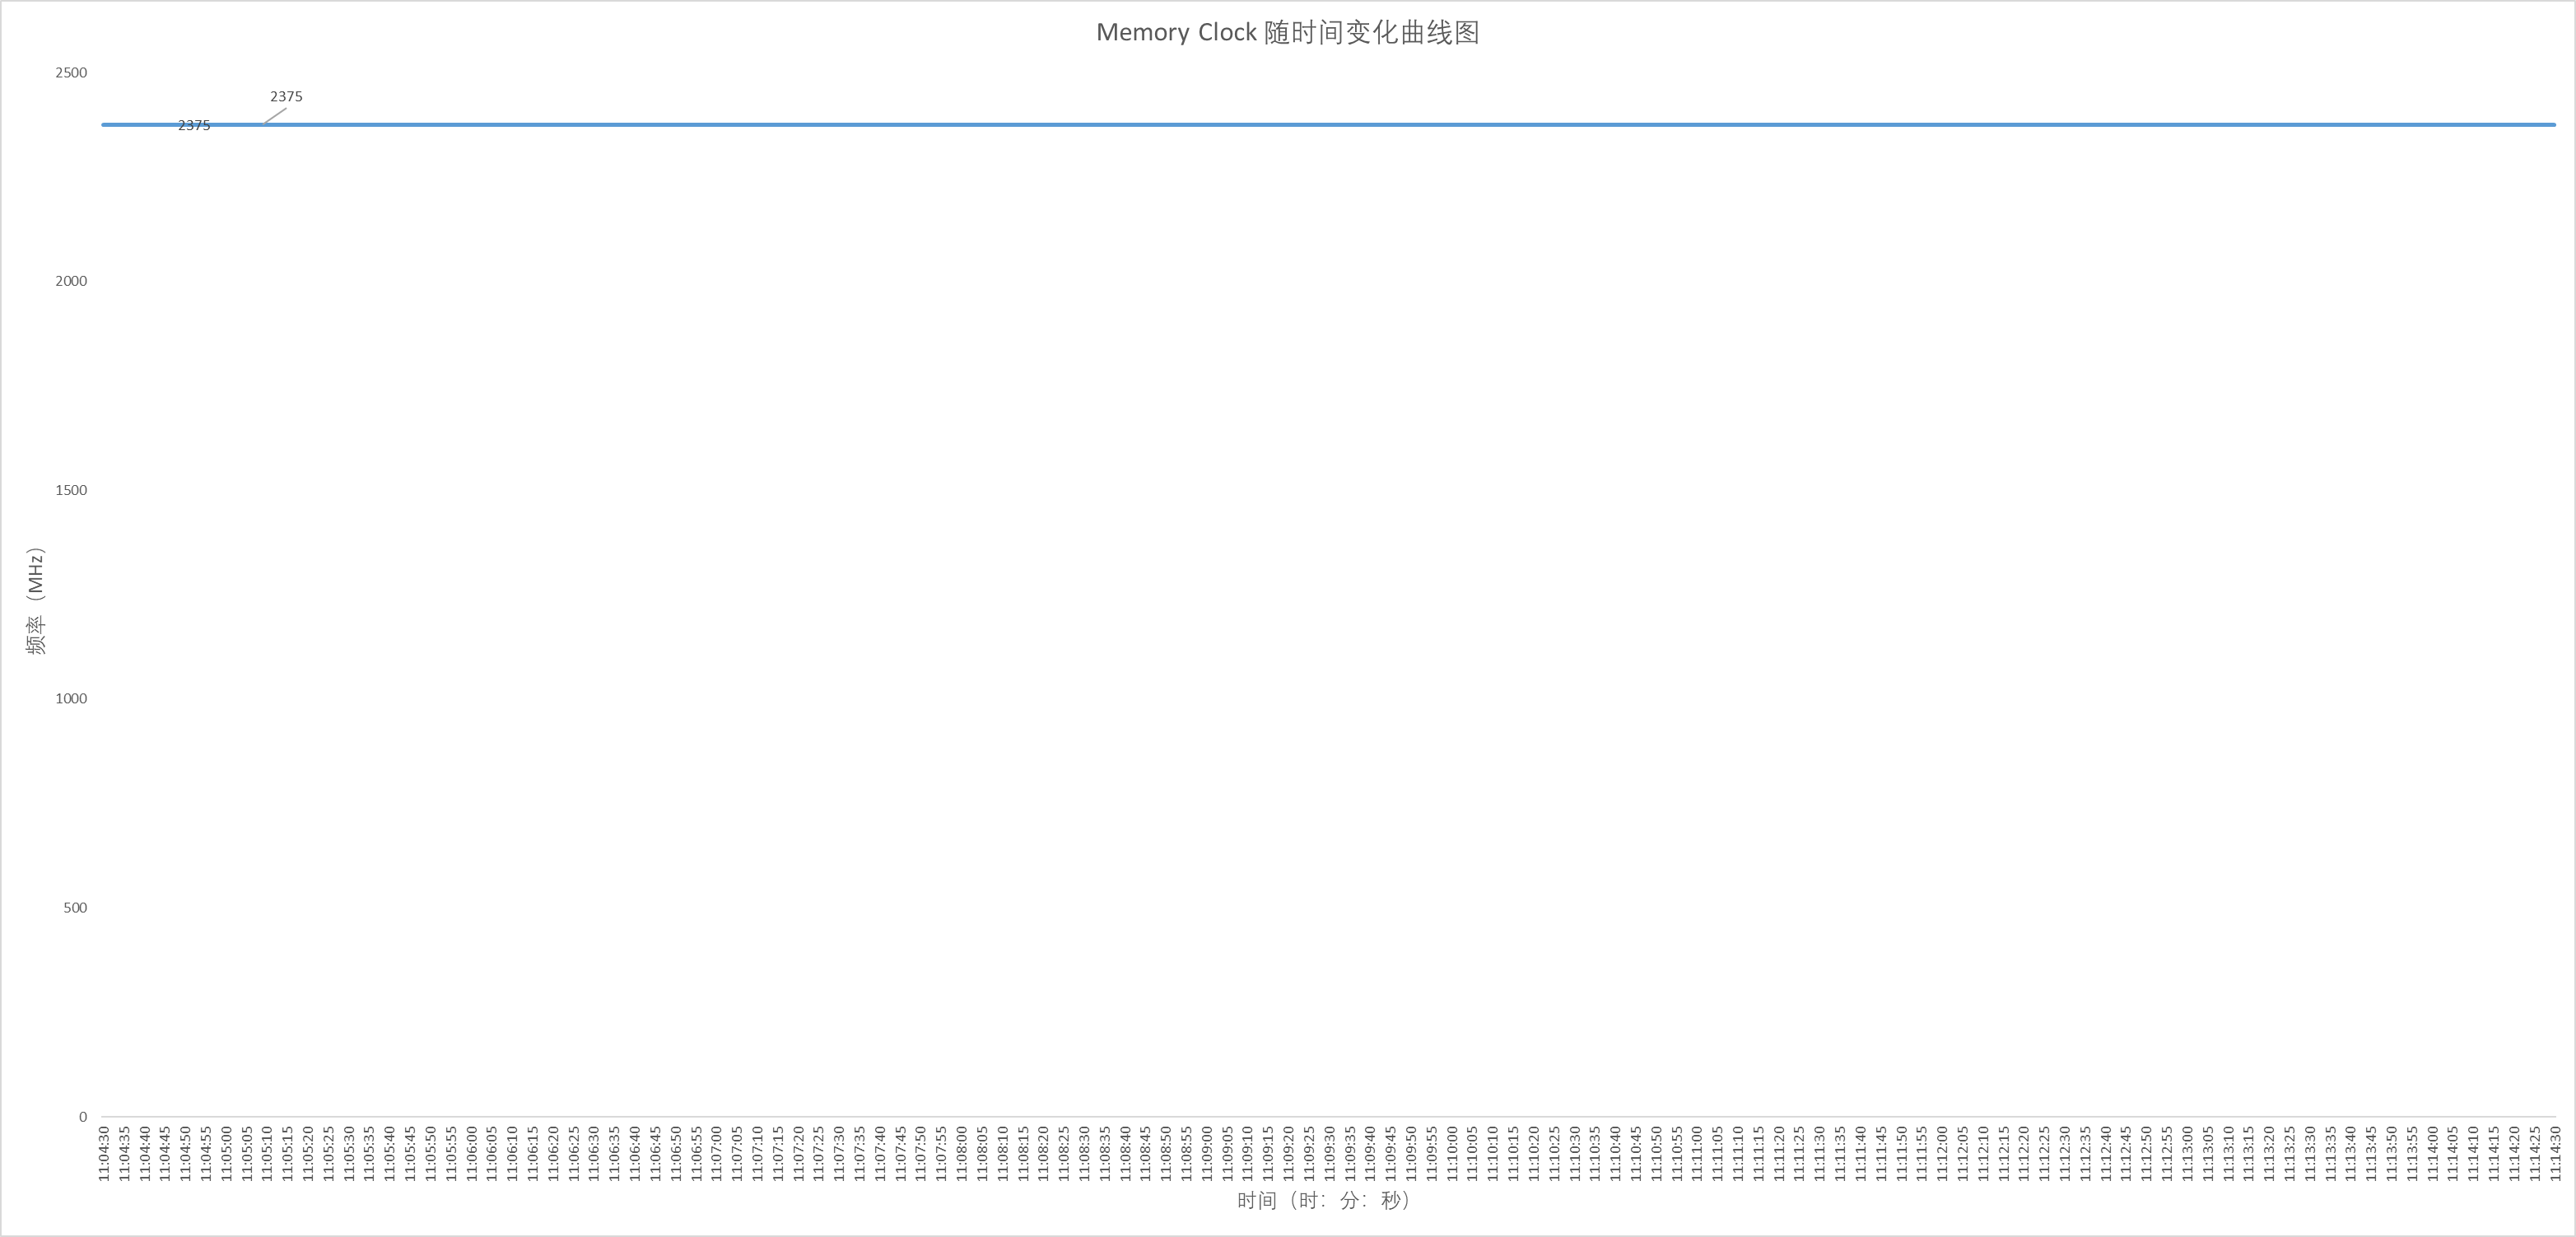Viewport: 2576px width, 1237px height.
Task: Select the x-axis title 时间（时：分：秒）
Action: tap(1323, 1201)
